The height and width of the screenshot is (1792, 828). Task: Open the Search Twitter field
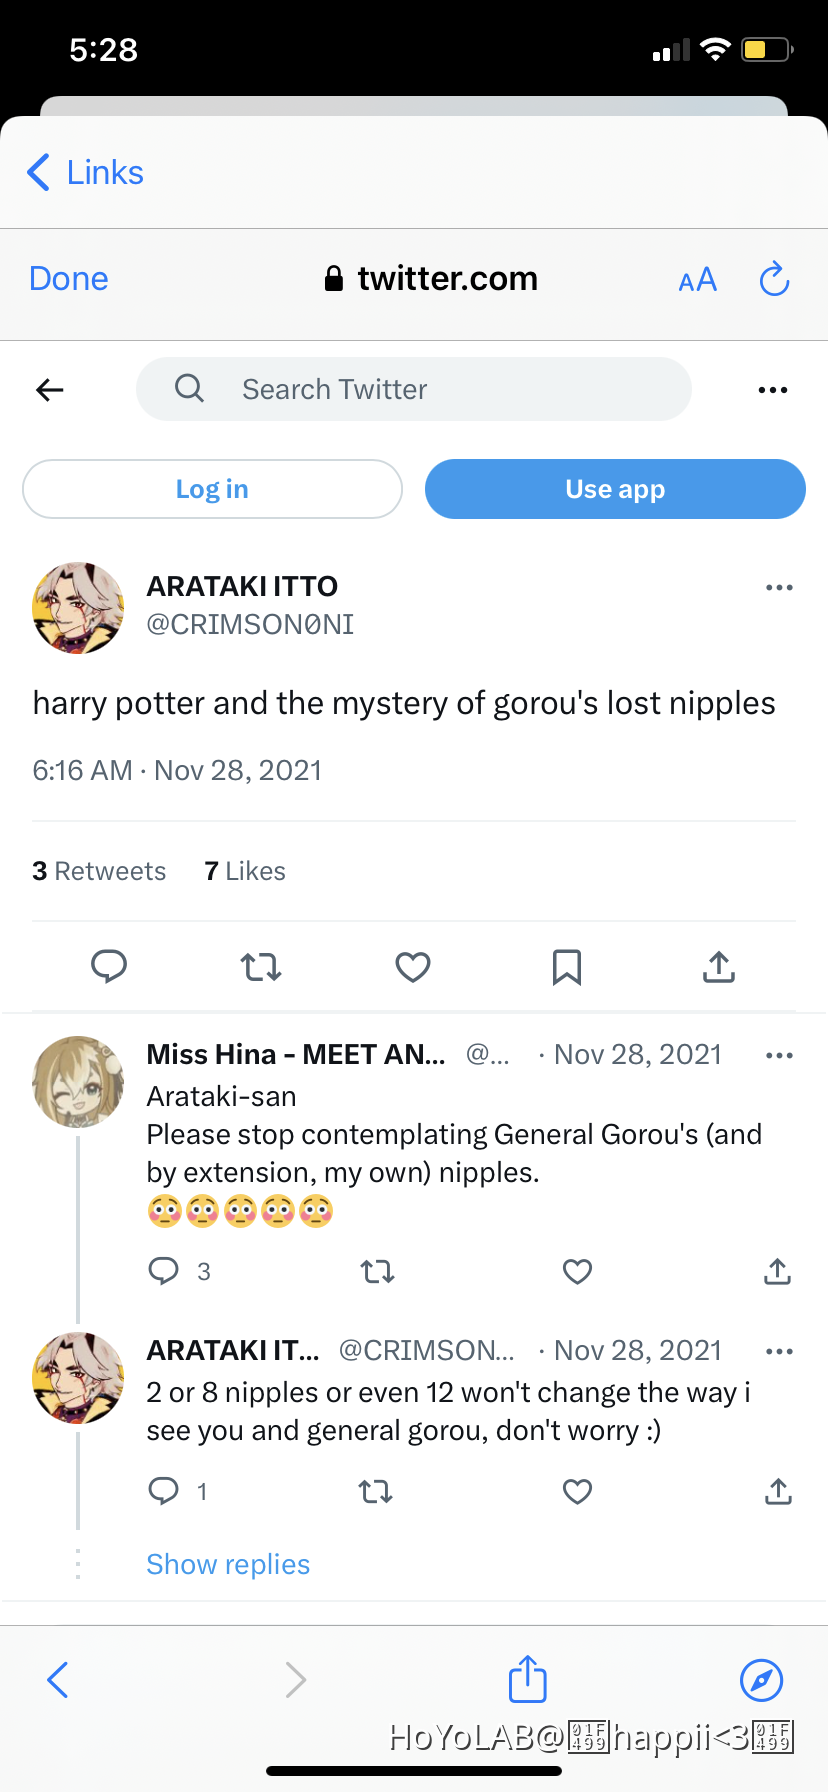pos(413,389)
